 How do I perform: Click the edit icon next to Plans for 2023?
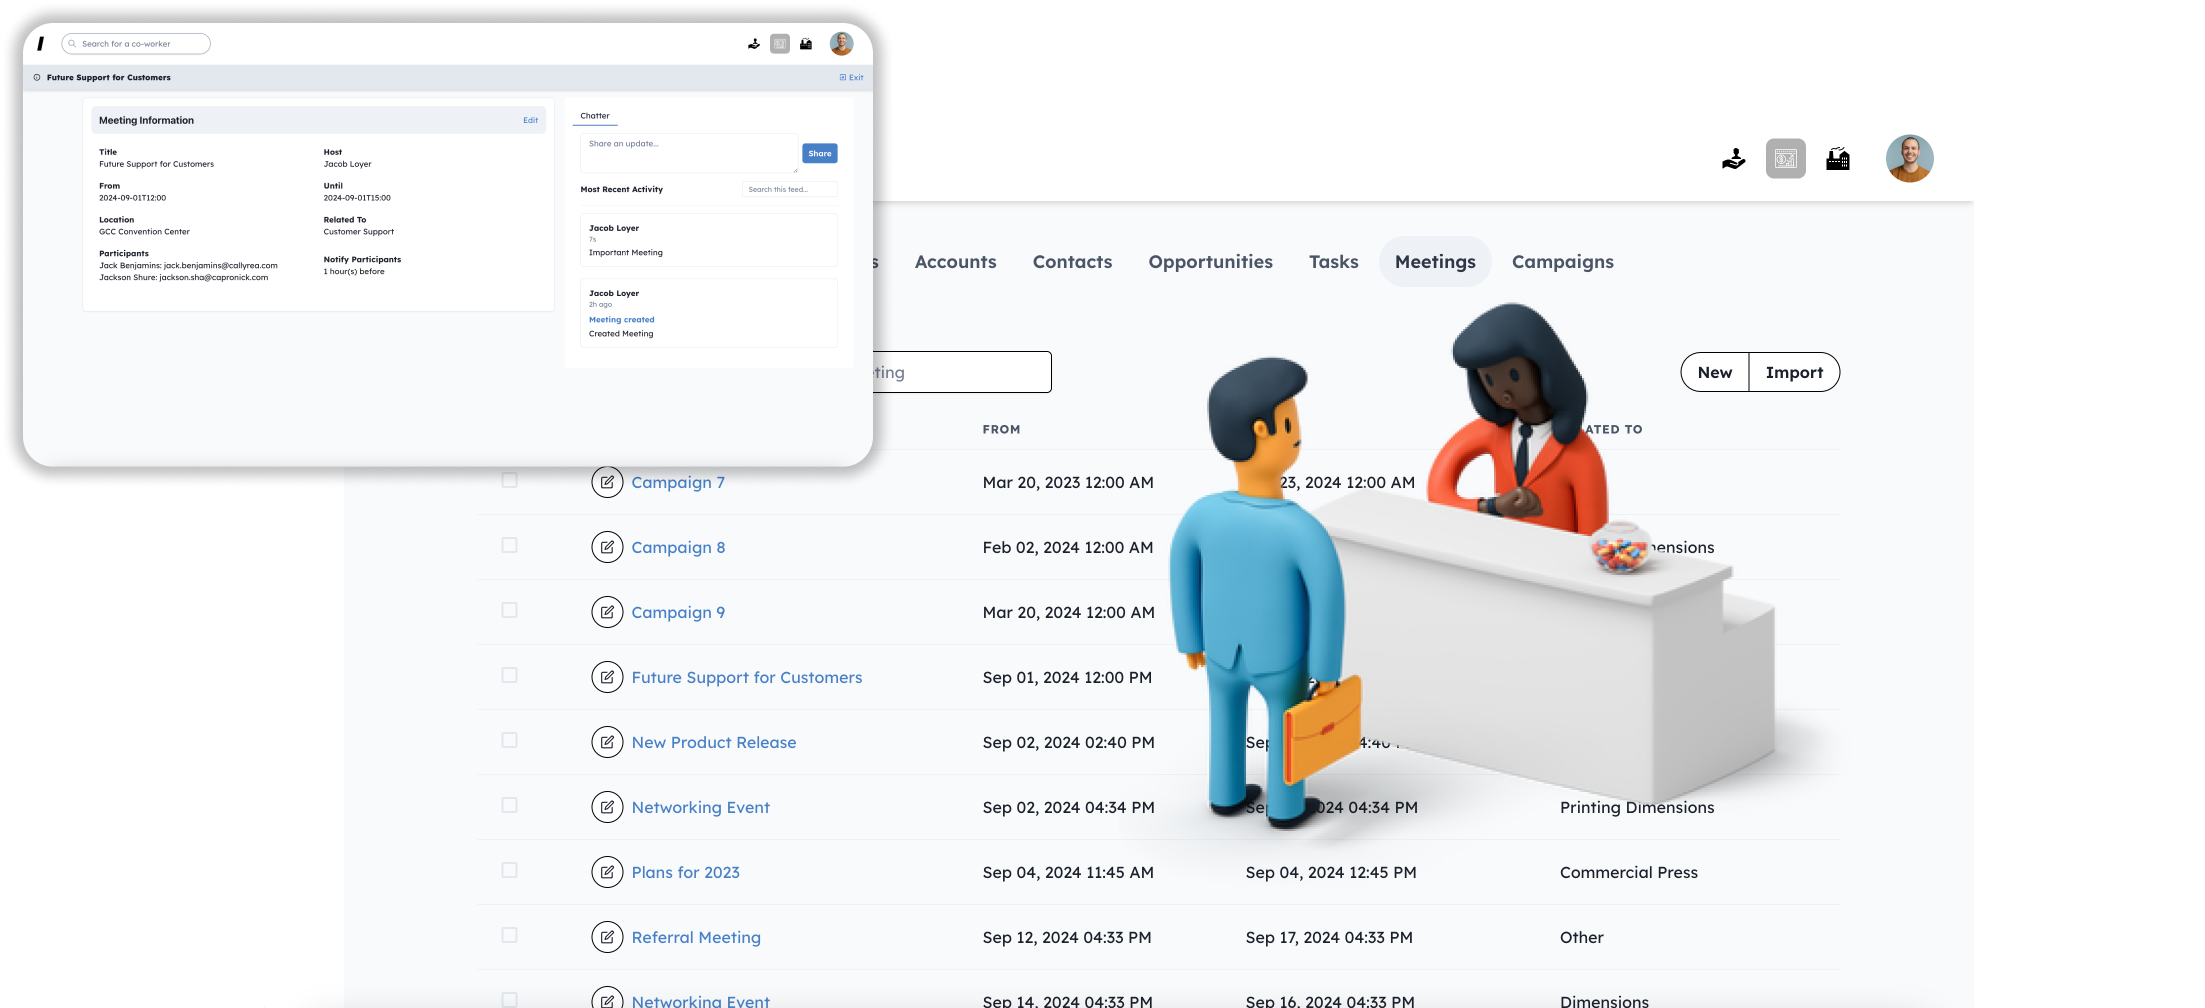tap(607, 872)
